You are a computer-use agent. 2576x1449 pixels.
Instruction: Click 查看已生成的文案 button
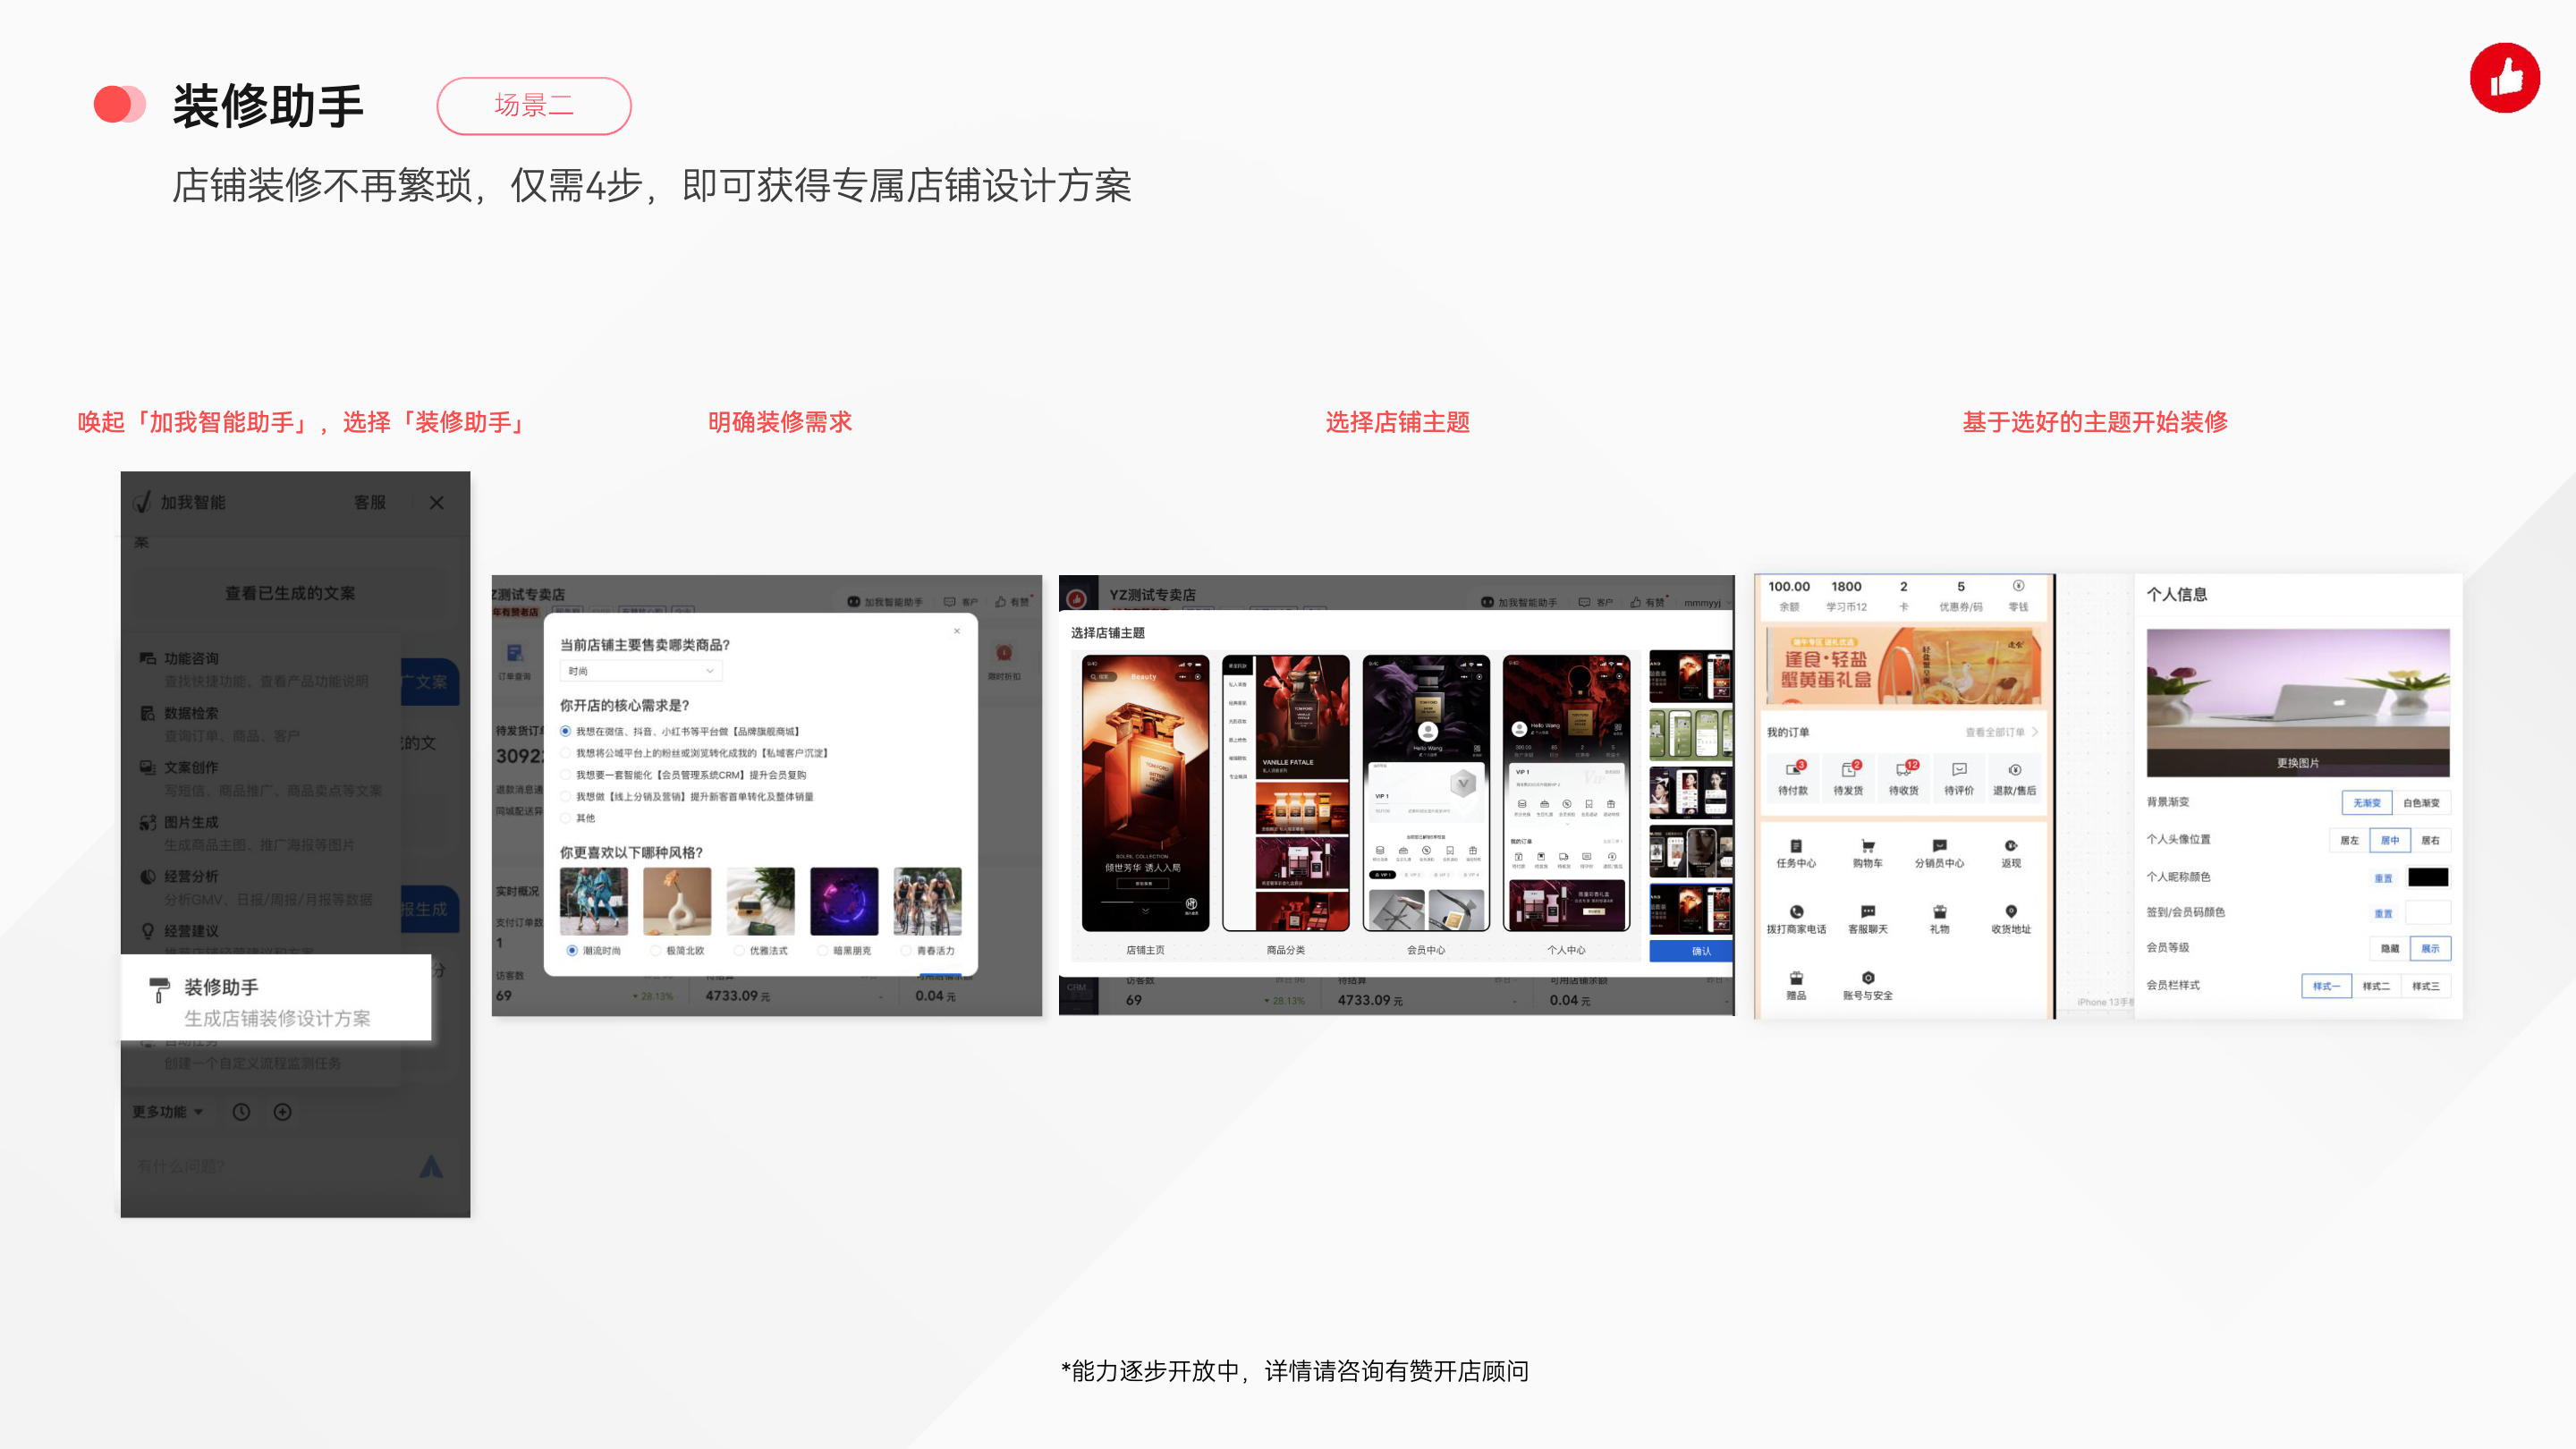pos(290,593)
